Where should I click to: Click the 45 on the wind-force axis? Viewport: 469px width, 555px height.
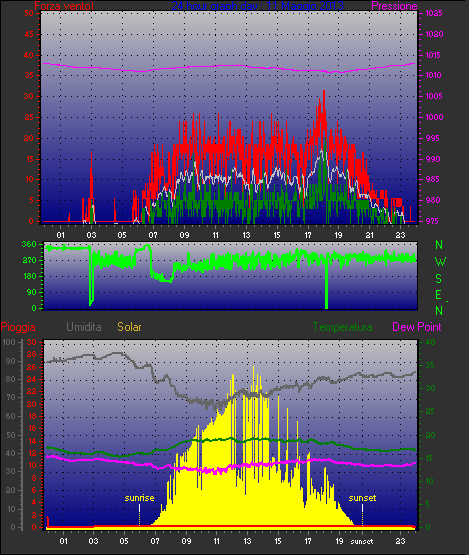coord(29,34)
